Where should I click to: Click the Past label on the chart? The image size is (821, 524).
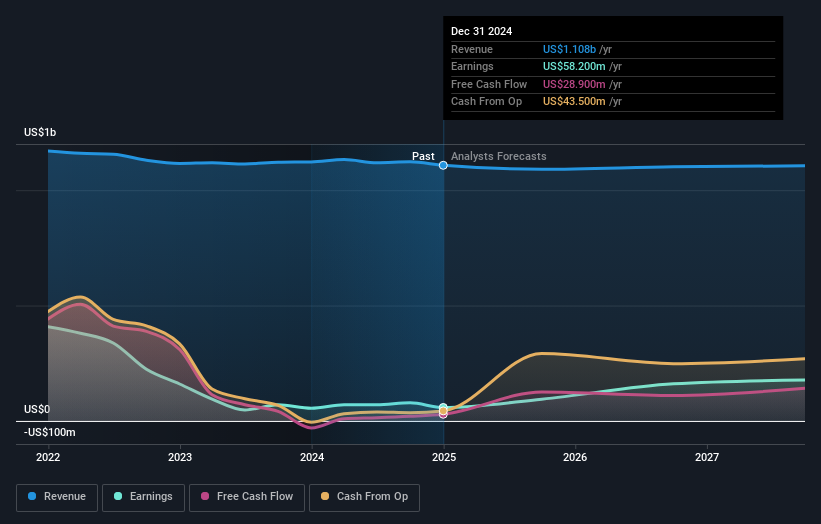(423, 156)
